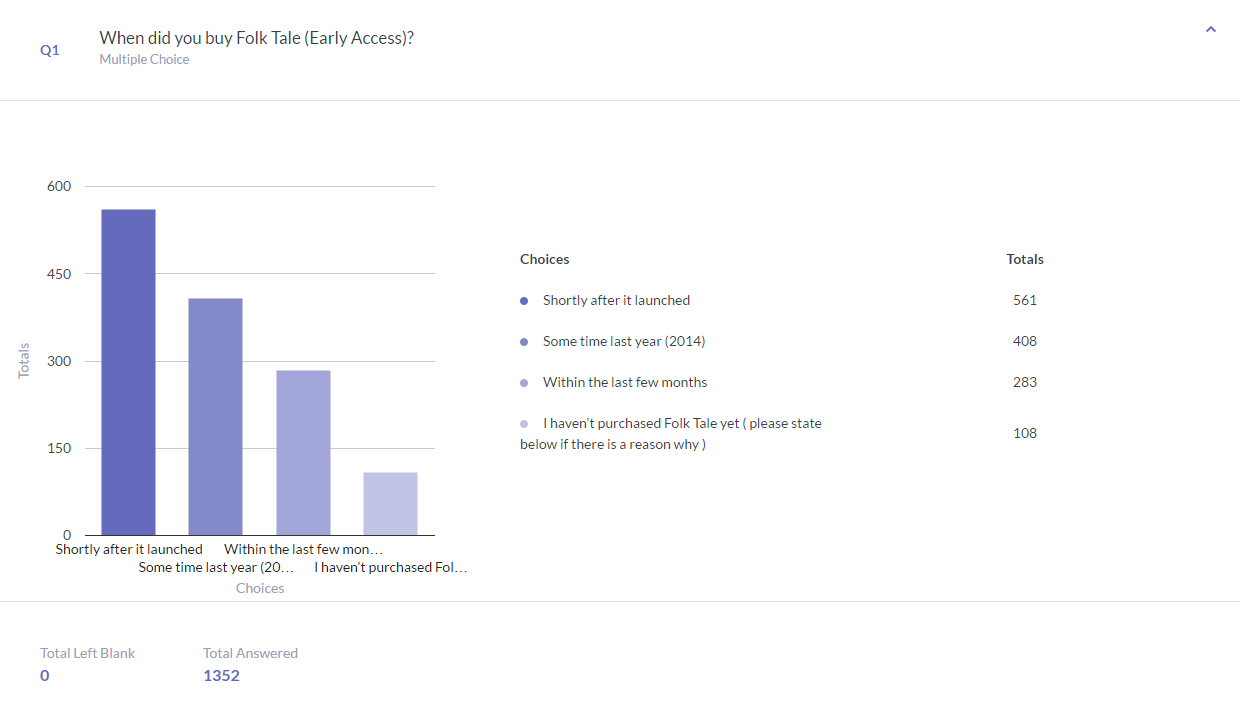This screenshot has height=727, width=1240.
Task: Click the total value 108
Action: coord(1025,433)
